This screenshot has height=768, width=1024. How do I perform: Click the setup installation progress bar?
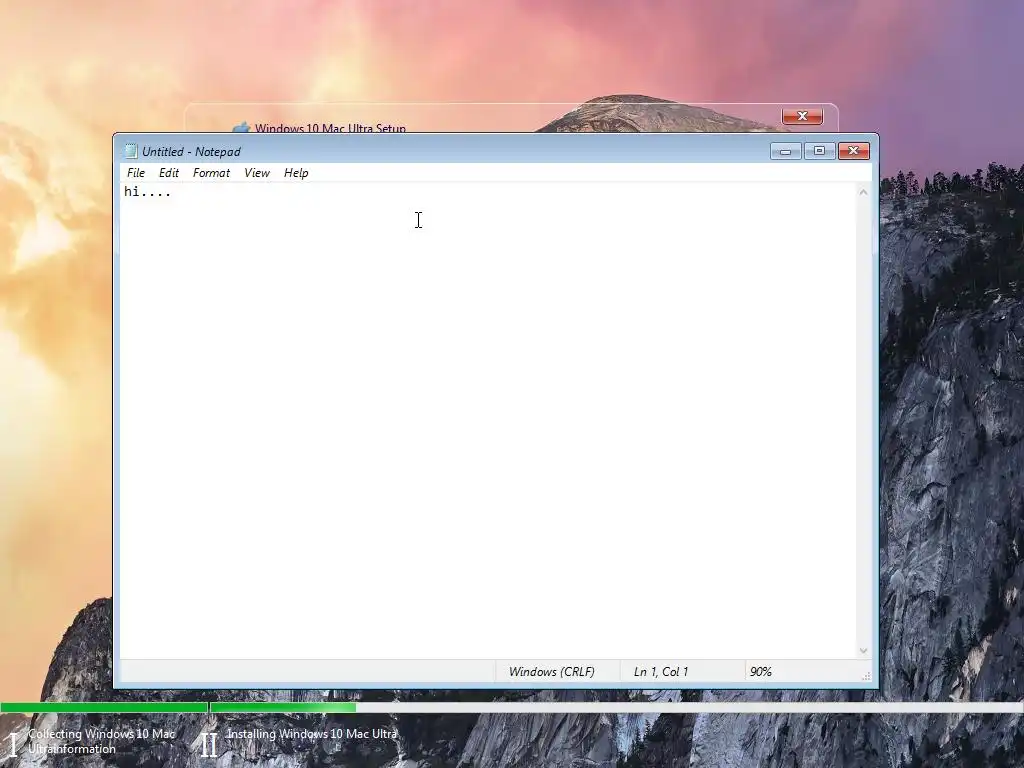[x=512, y=707]
